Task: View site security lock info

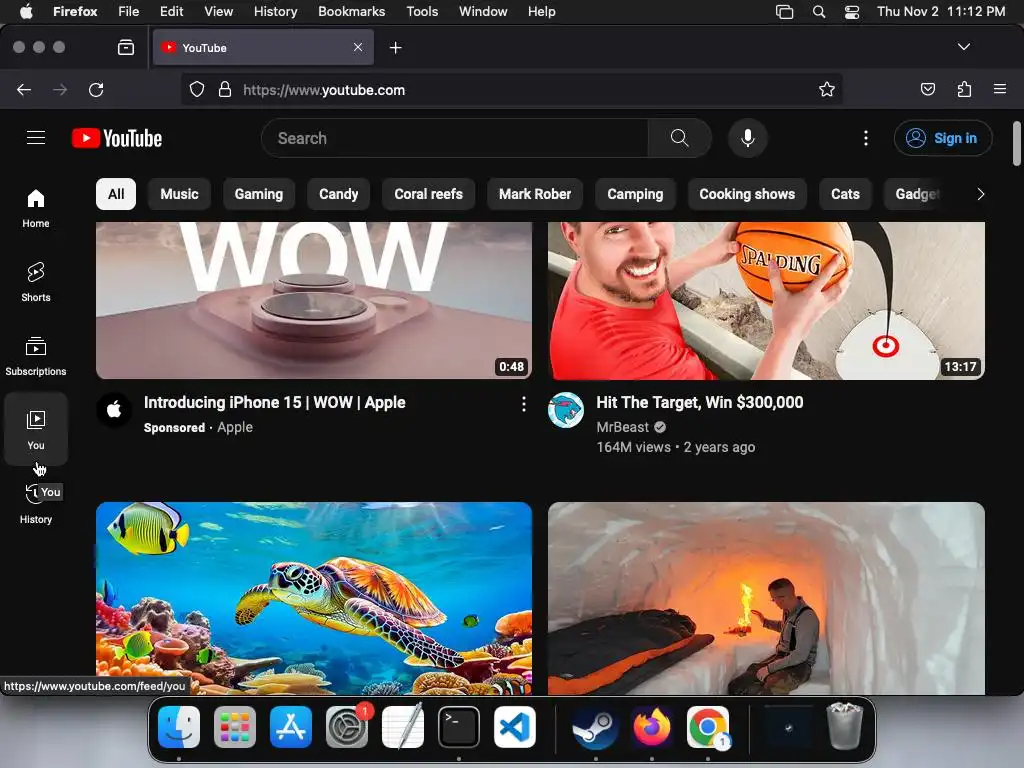Action: pos(225,89)
